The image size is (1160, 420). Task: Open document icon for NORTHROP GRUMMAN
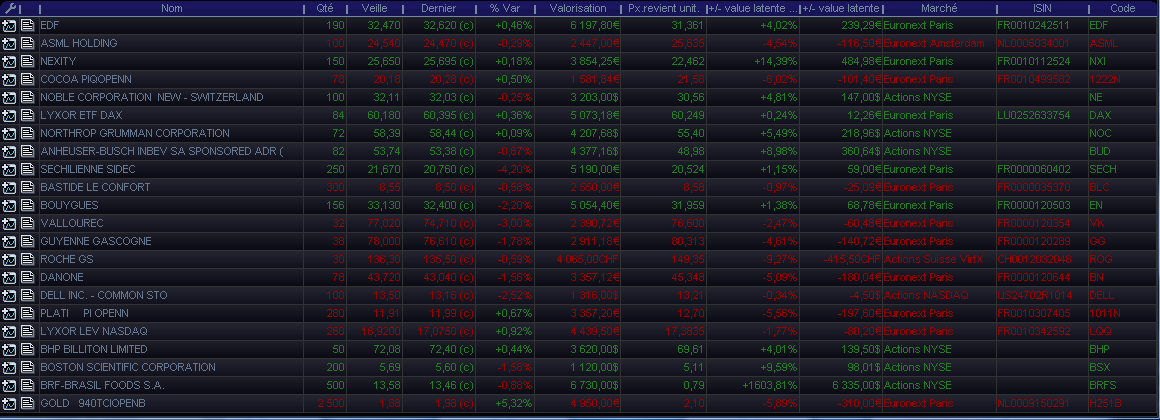click(28, 133)
